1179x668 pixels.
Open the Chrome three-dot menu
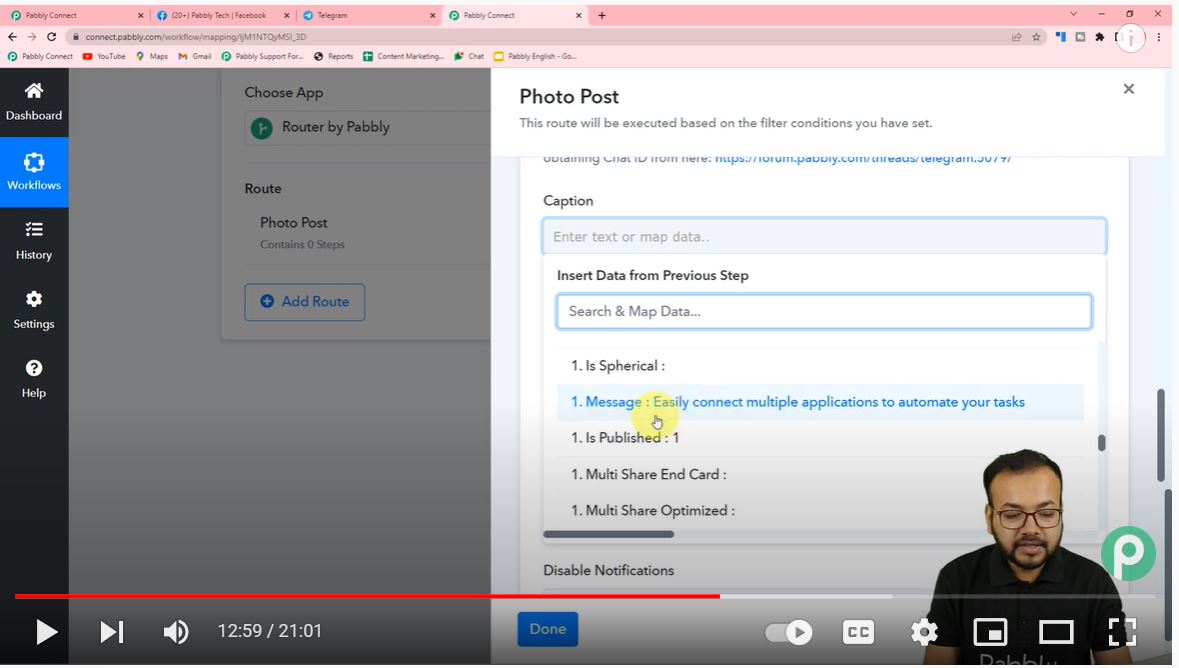(x=1159, y=37)
